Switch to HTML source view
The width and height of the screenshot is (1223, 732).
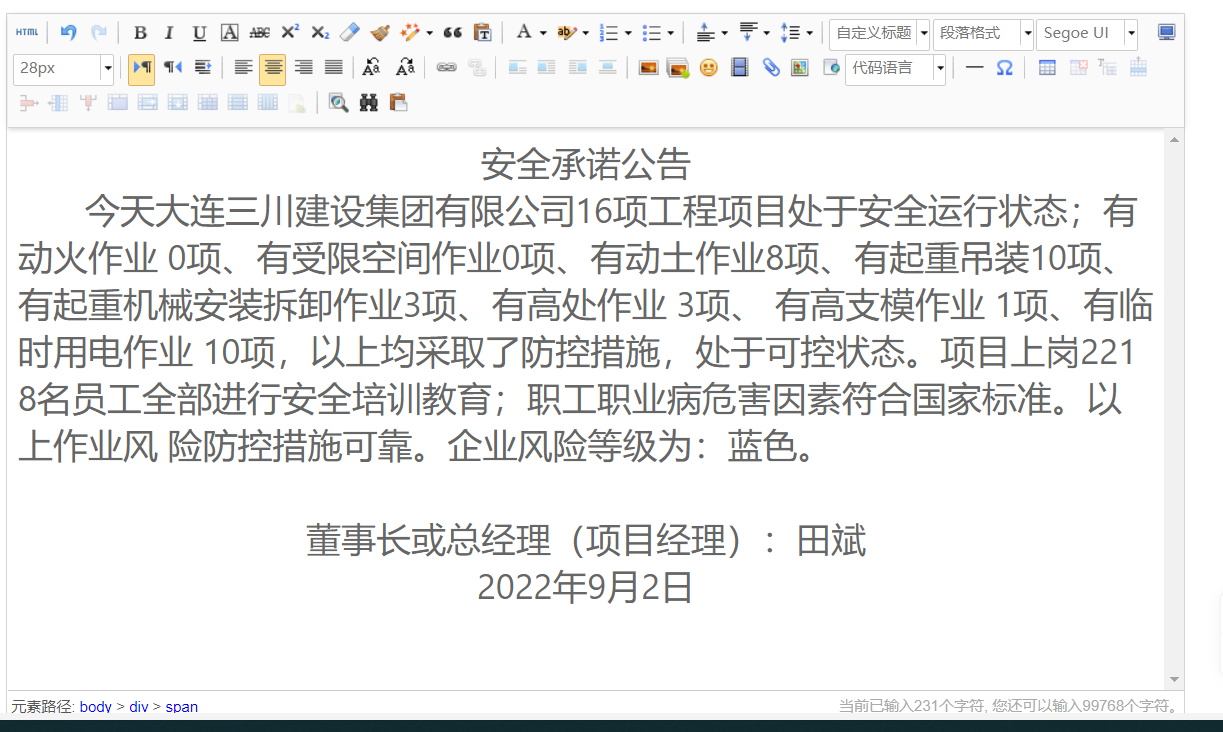pyautogui.click(x=27, y=32)
